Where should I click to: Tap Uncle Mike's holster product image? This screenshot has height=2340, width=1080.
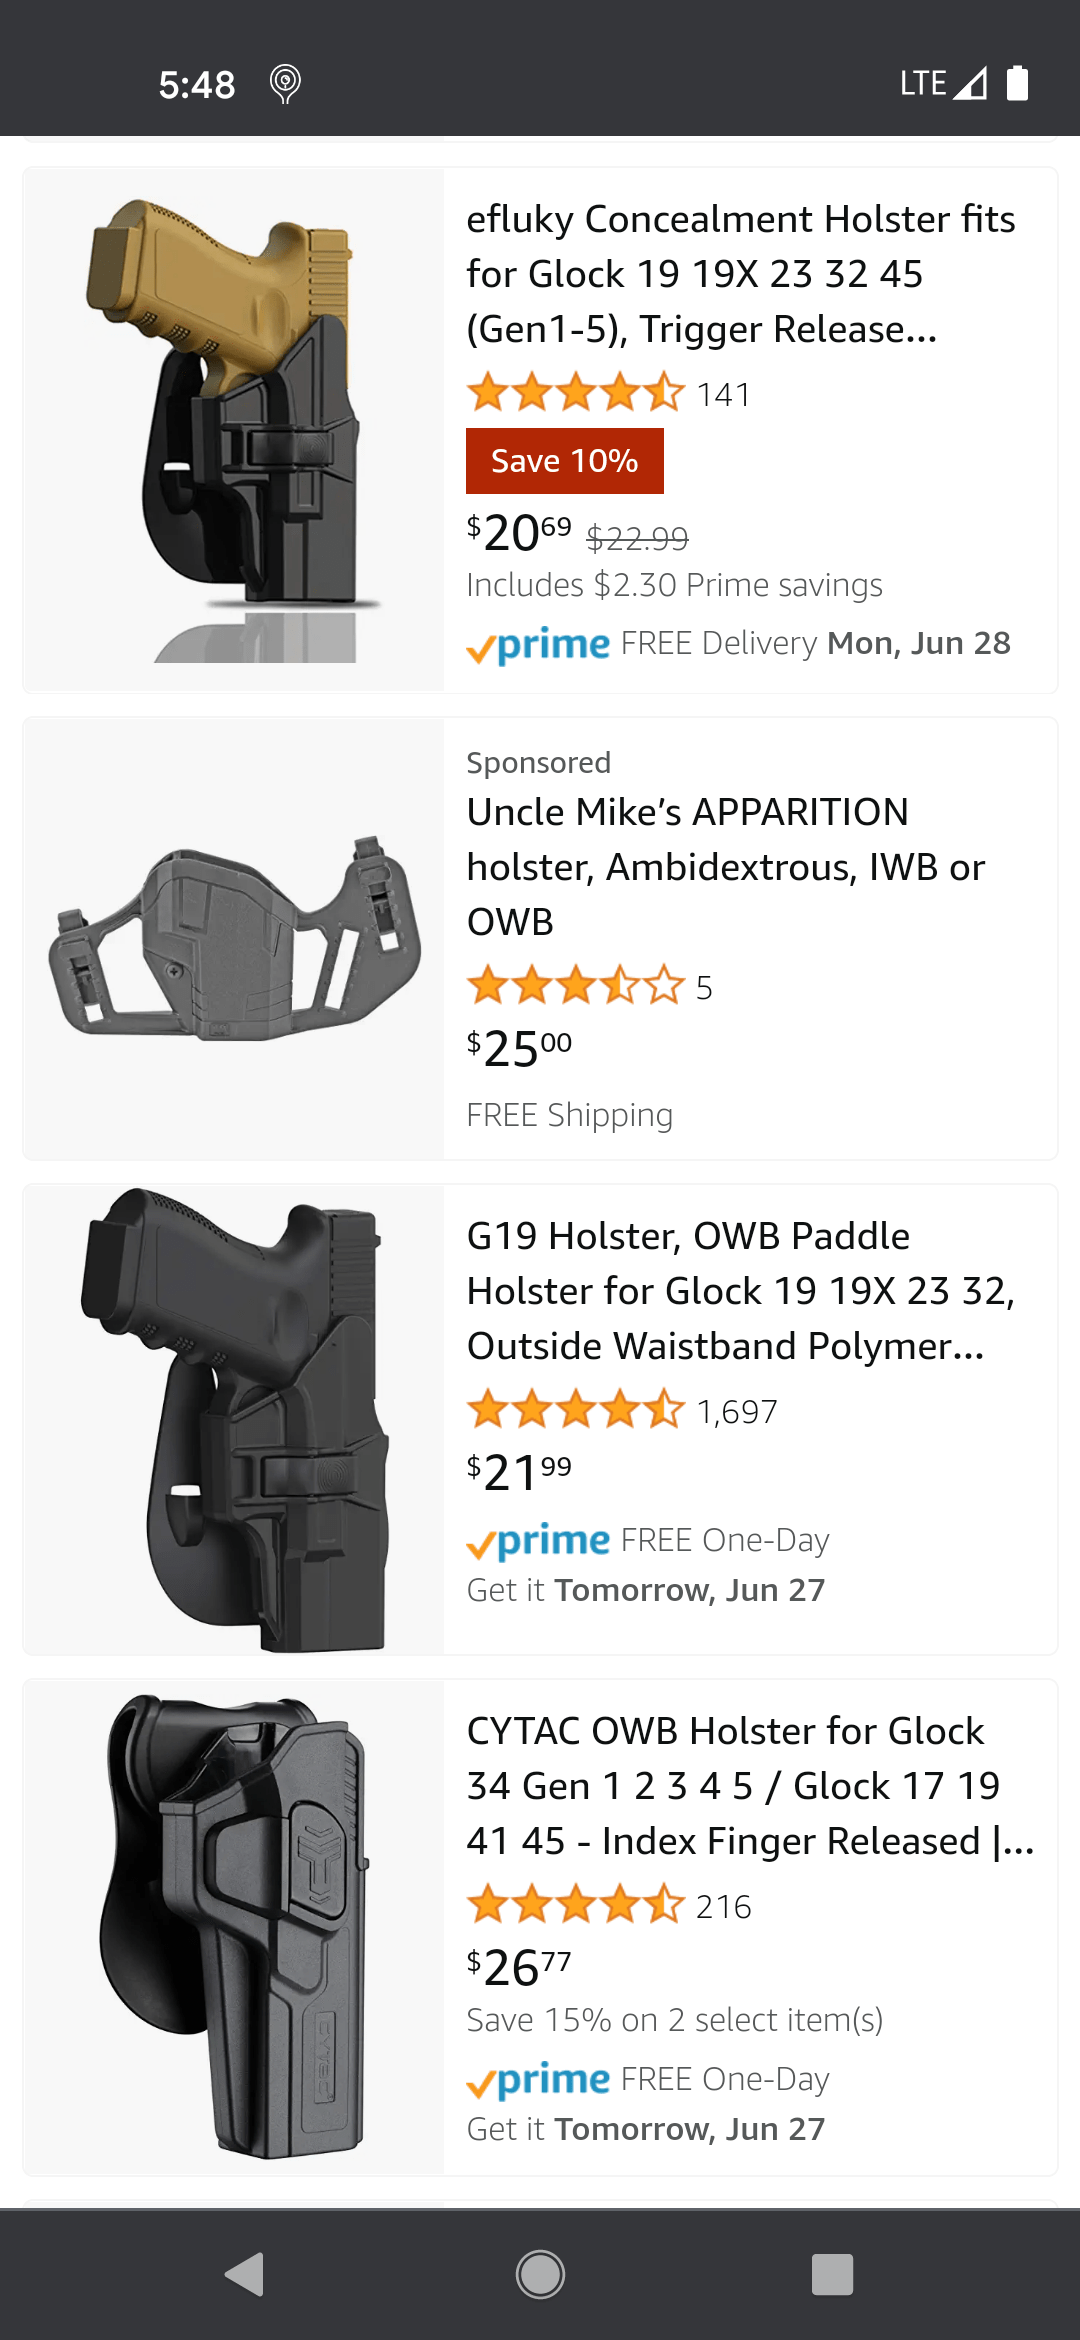(232, 940)
